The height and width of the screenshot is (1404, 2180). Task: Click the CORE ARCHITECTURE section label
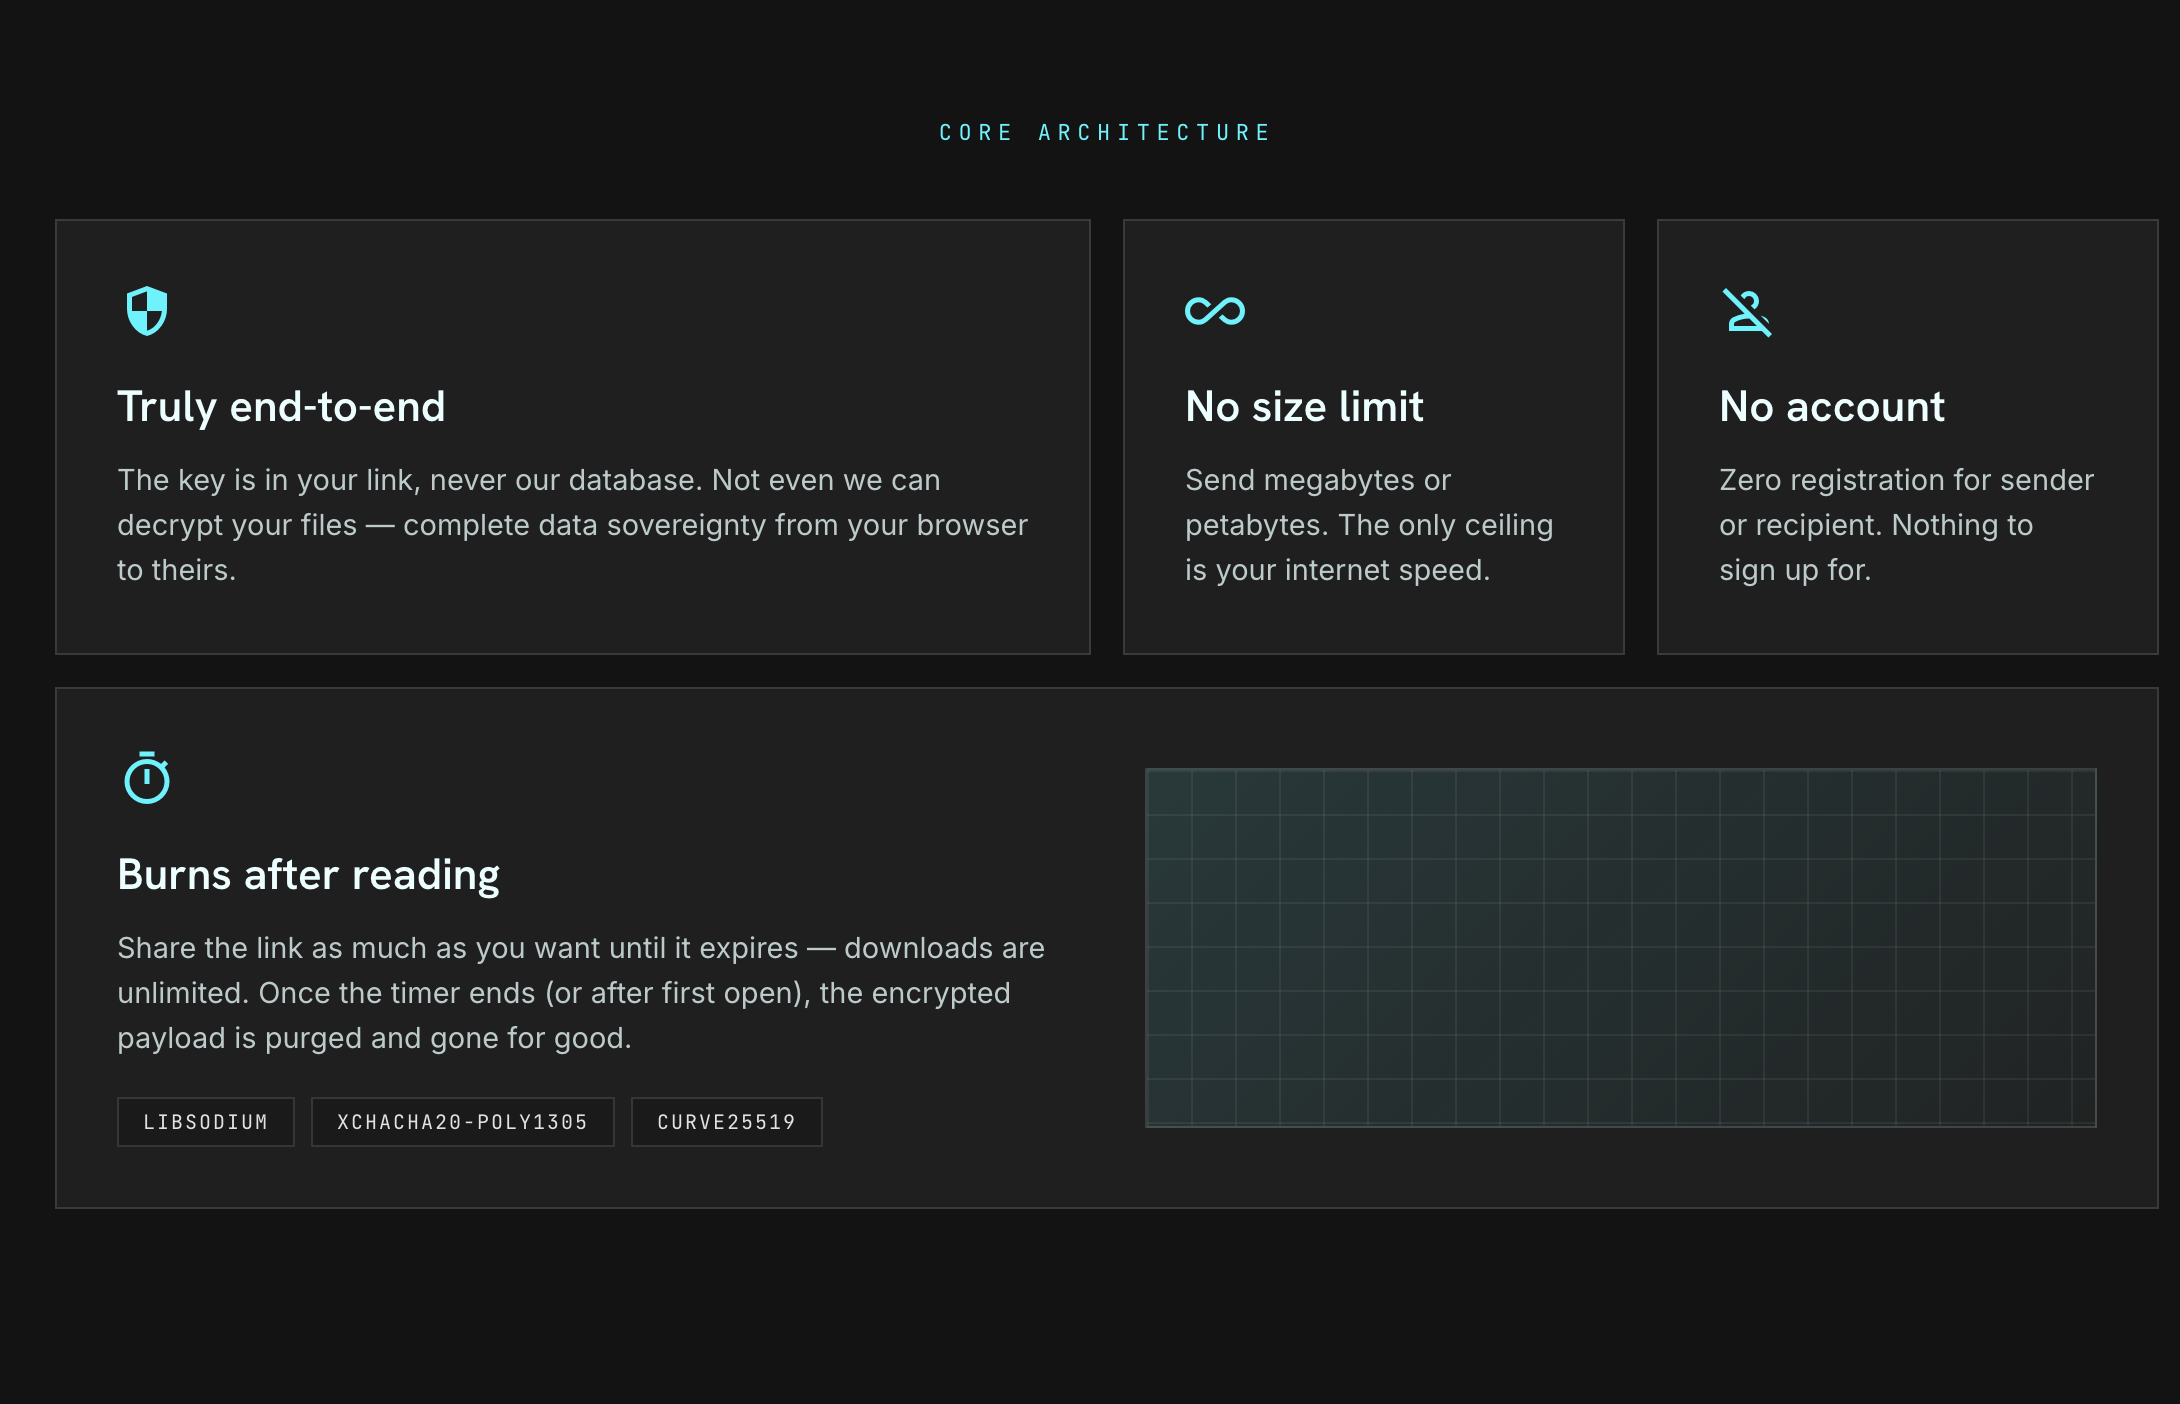point(1105,133)
